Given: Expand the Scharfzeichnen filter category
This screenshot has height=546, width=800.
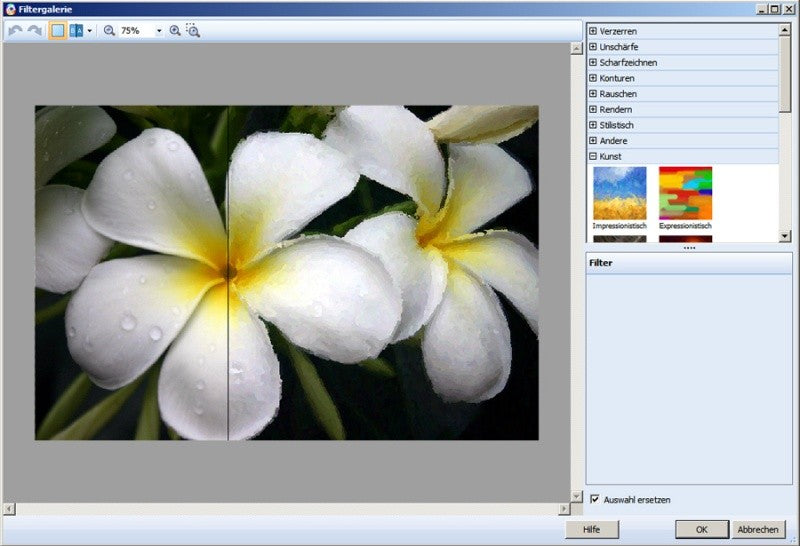Looking at the screenshot, I should 593,62.
